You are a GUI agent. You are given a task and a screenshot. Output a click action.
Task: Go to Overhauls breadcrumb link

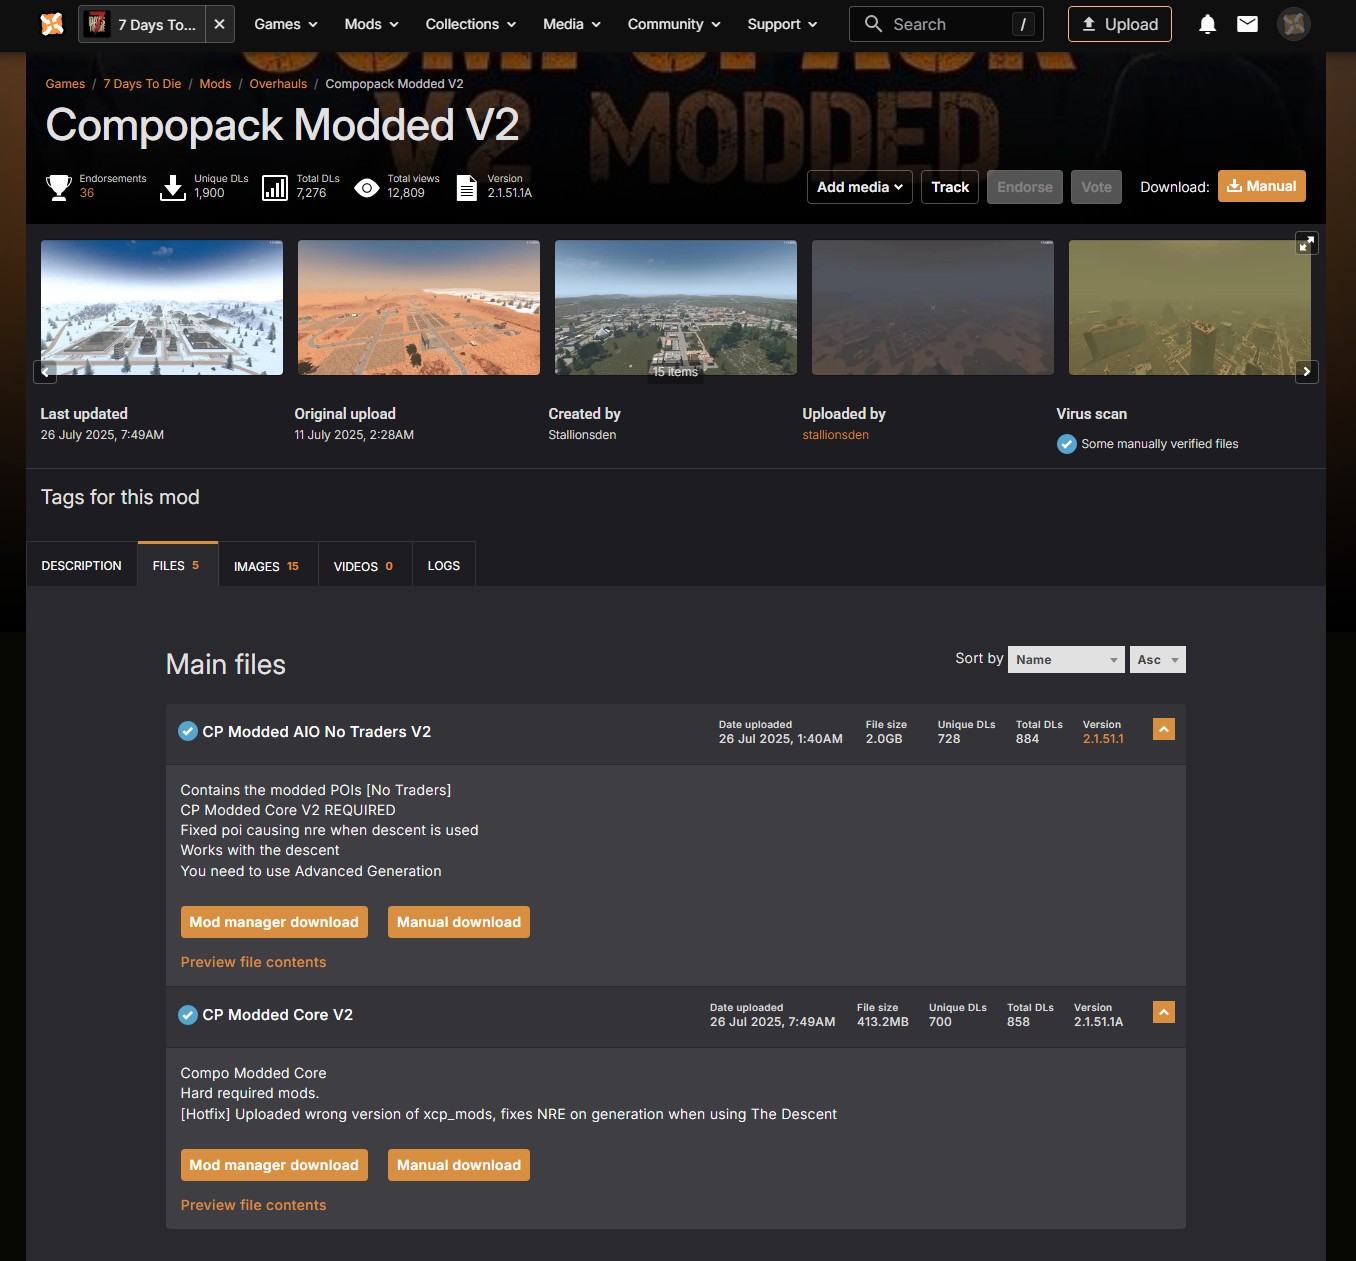278,84
